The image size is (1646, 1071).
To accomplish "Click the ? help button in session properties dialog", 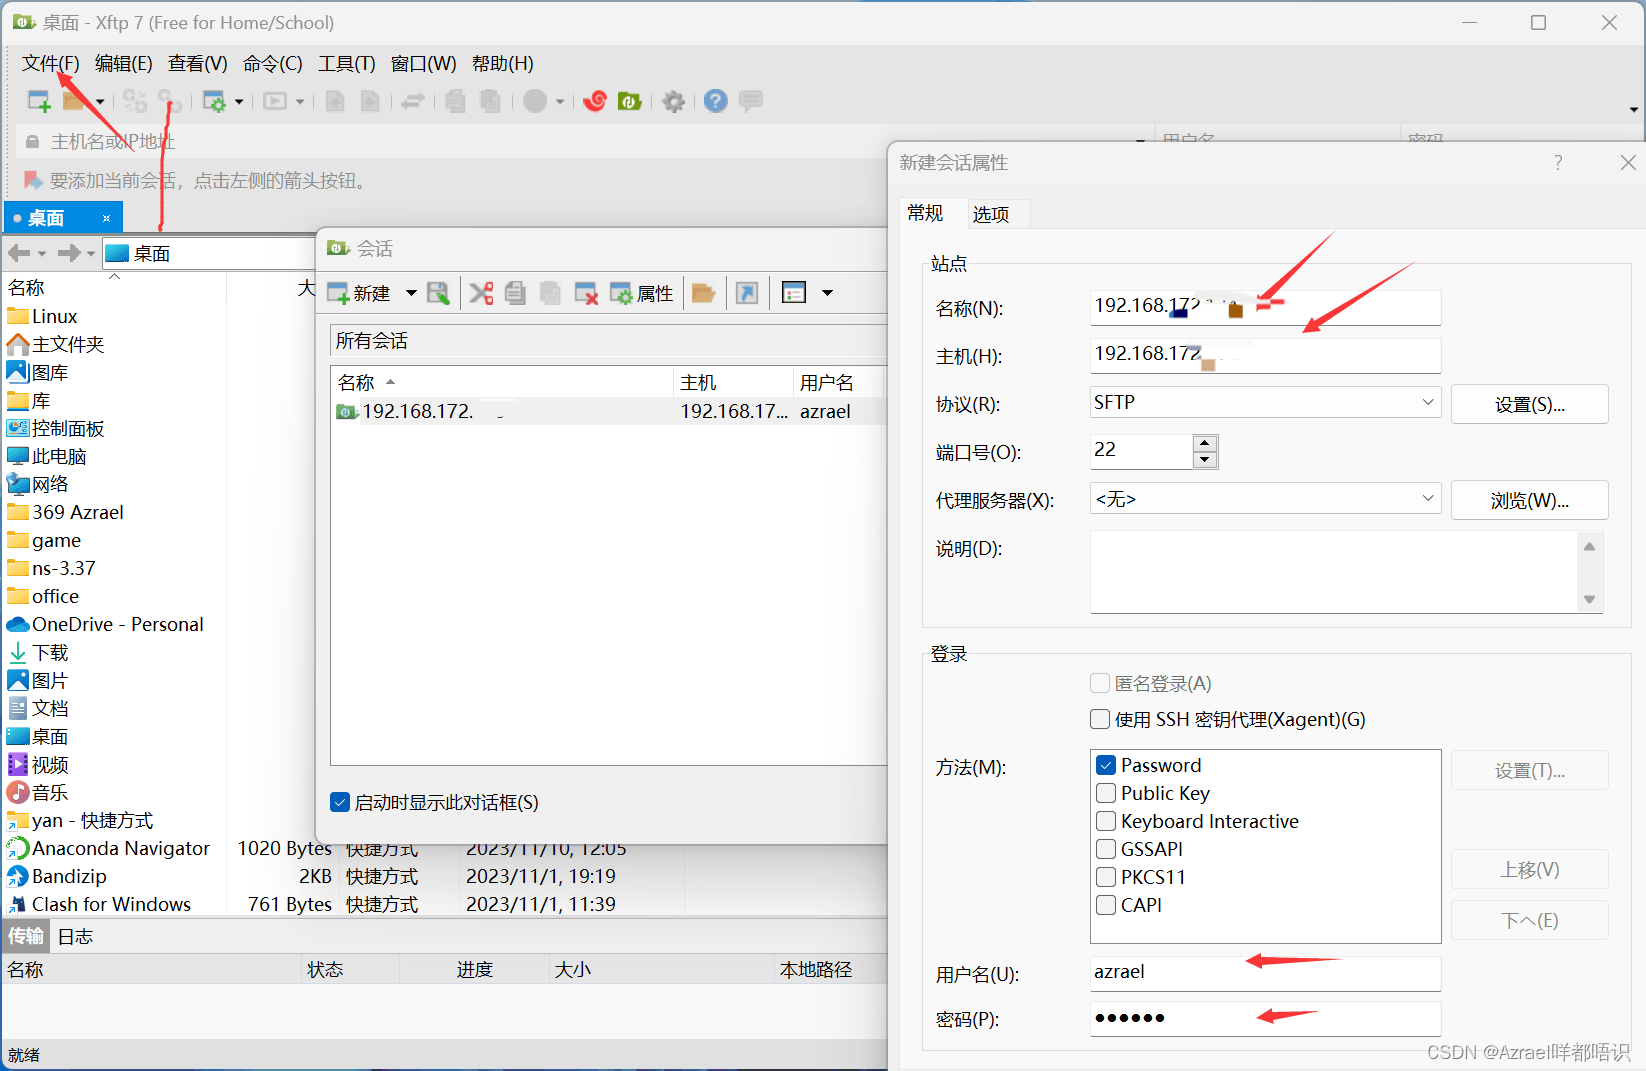I will pos(1558,163).
